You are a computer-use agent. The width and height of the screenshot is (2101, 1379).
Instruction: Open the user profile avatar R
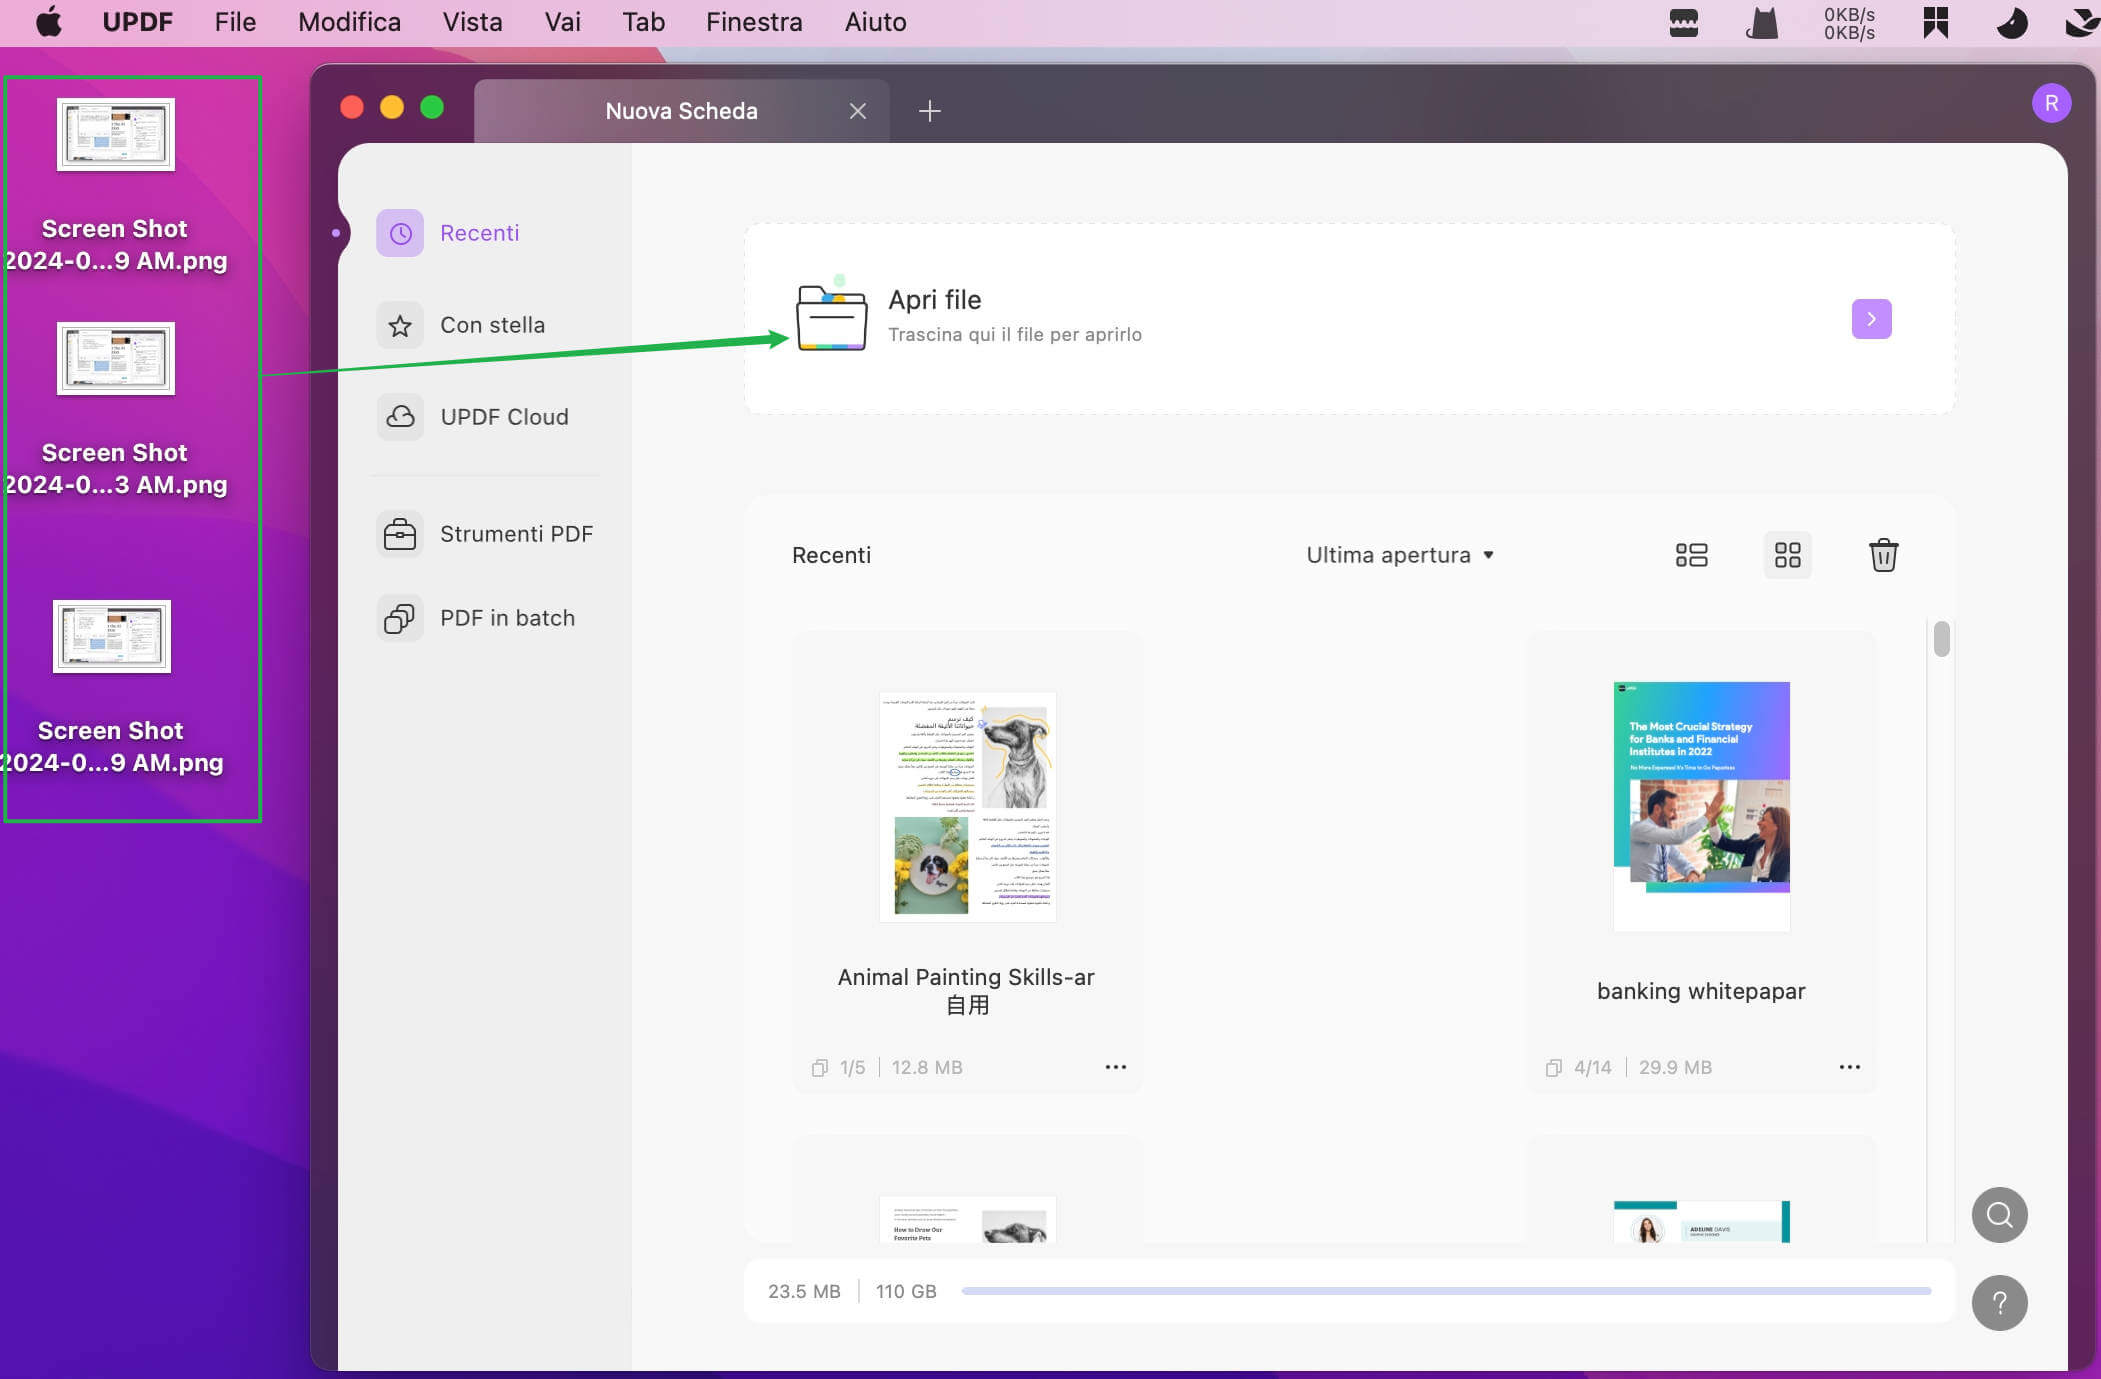click(2051, 103)
